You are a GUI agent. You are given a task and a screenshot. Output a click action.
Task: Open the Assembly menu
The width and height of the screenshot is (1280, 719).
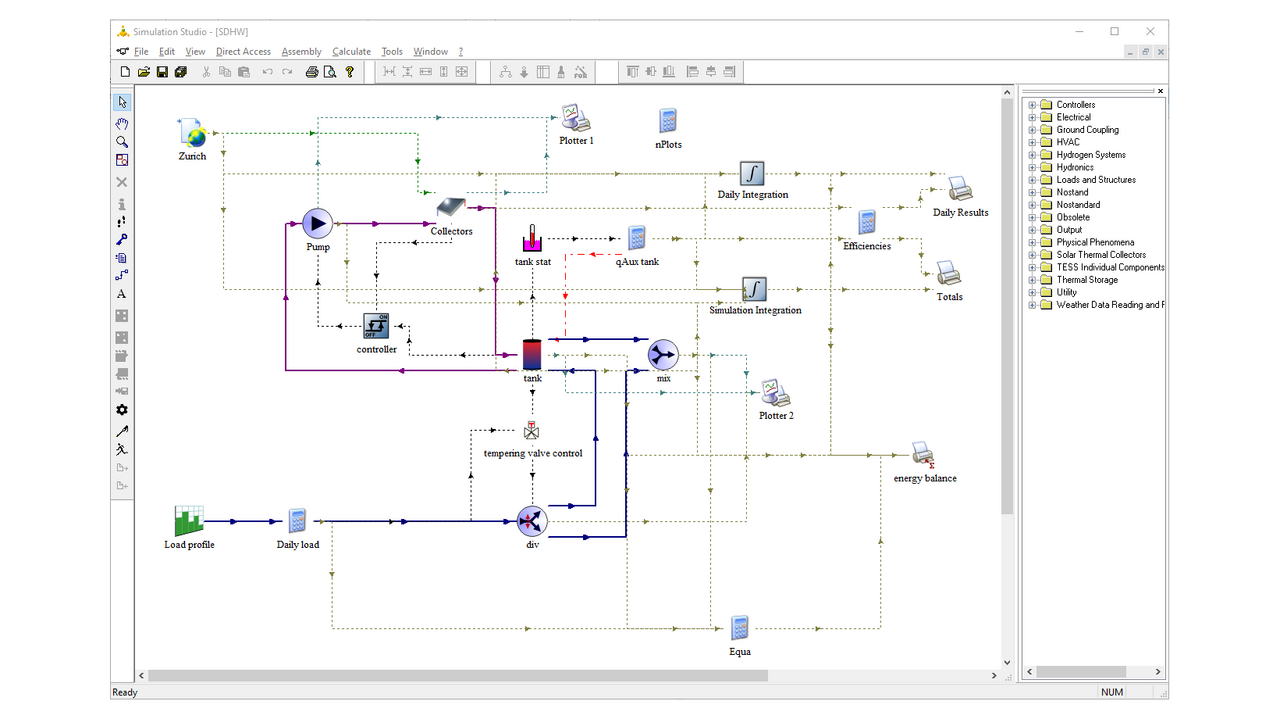(302, 52)
